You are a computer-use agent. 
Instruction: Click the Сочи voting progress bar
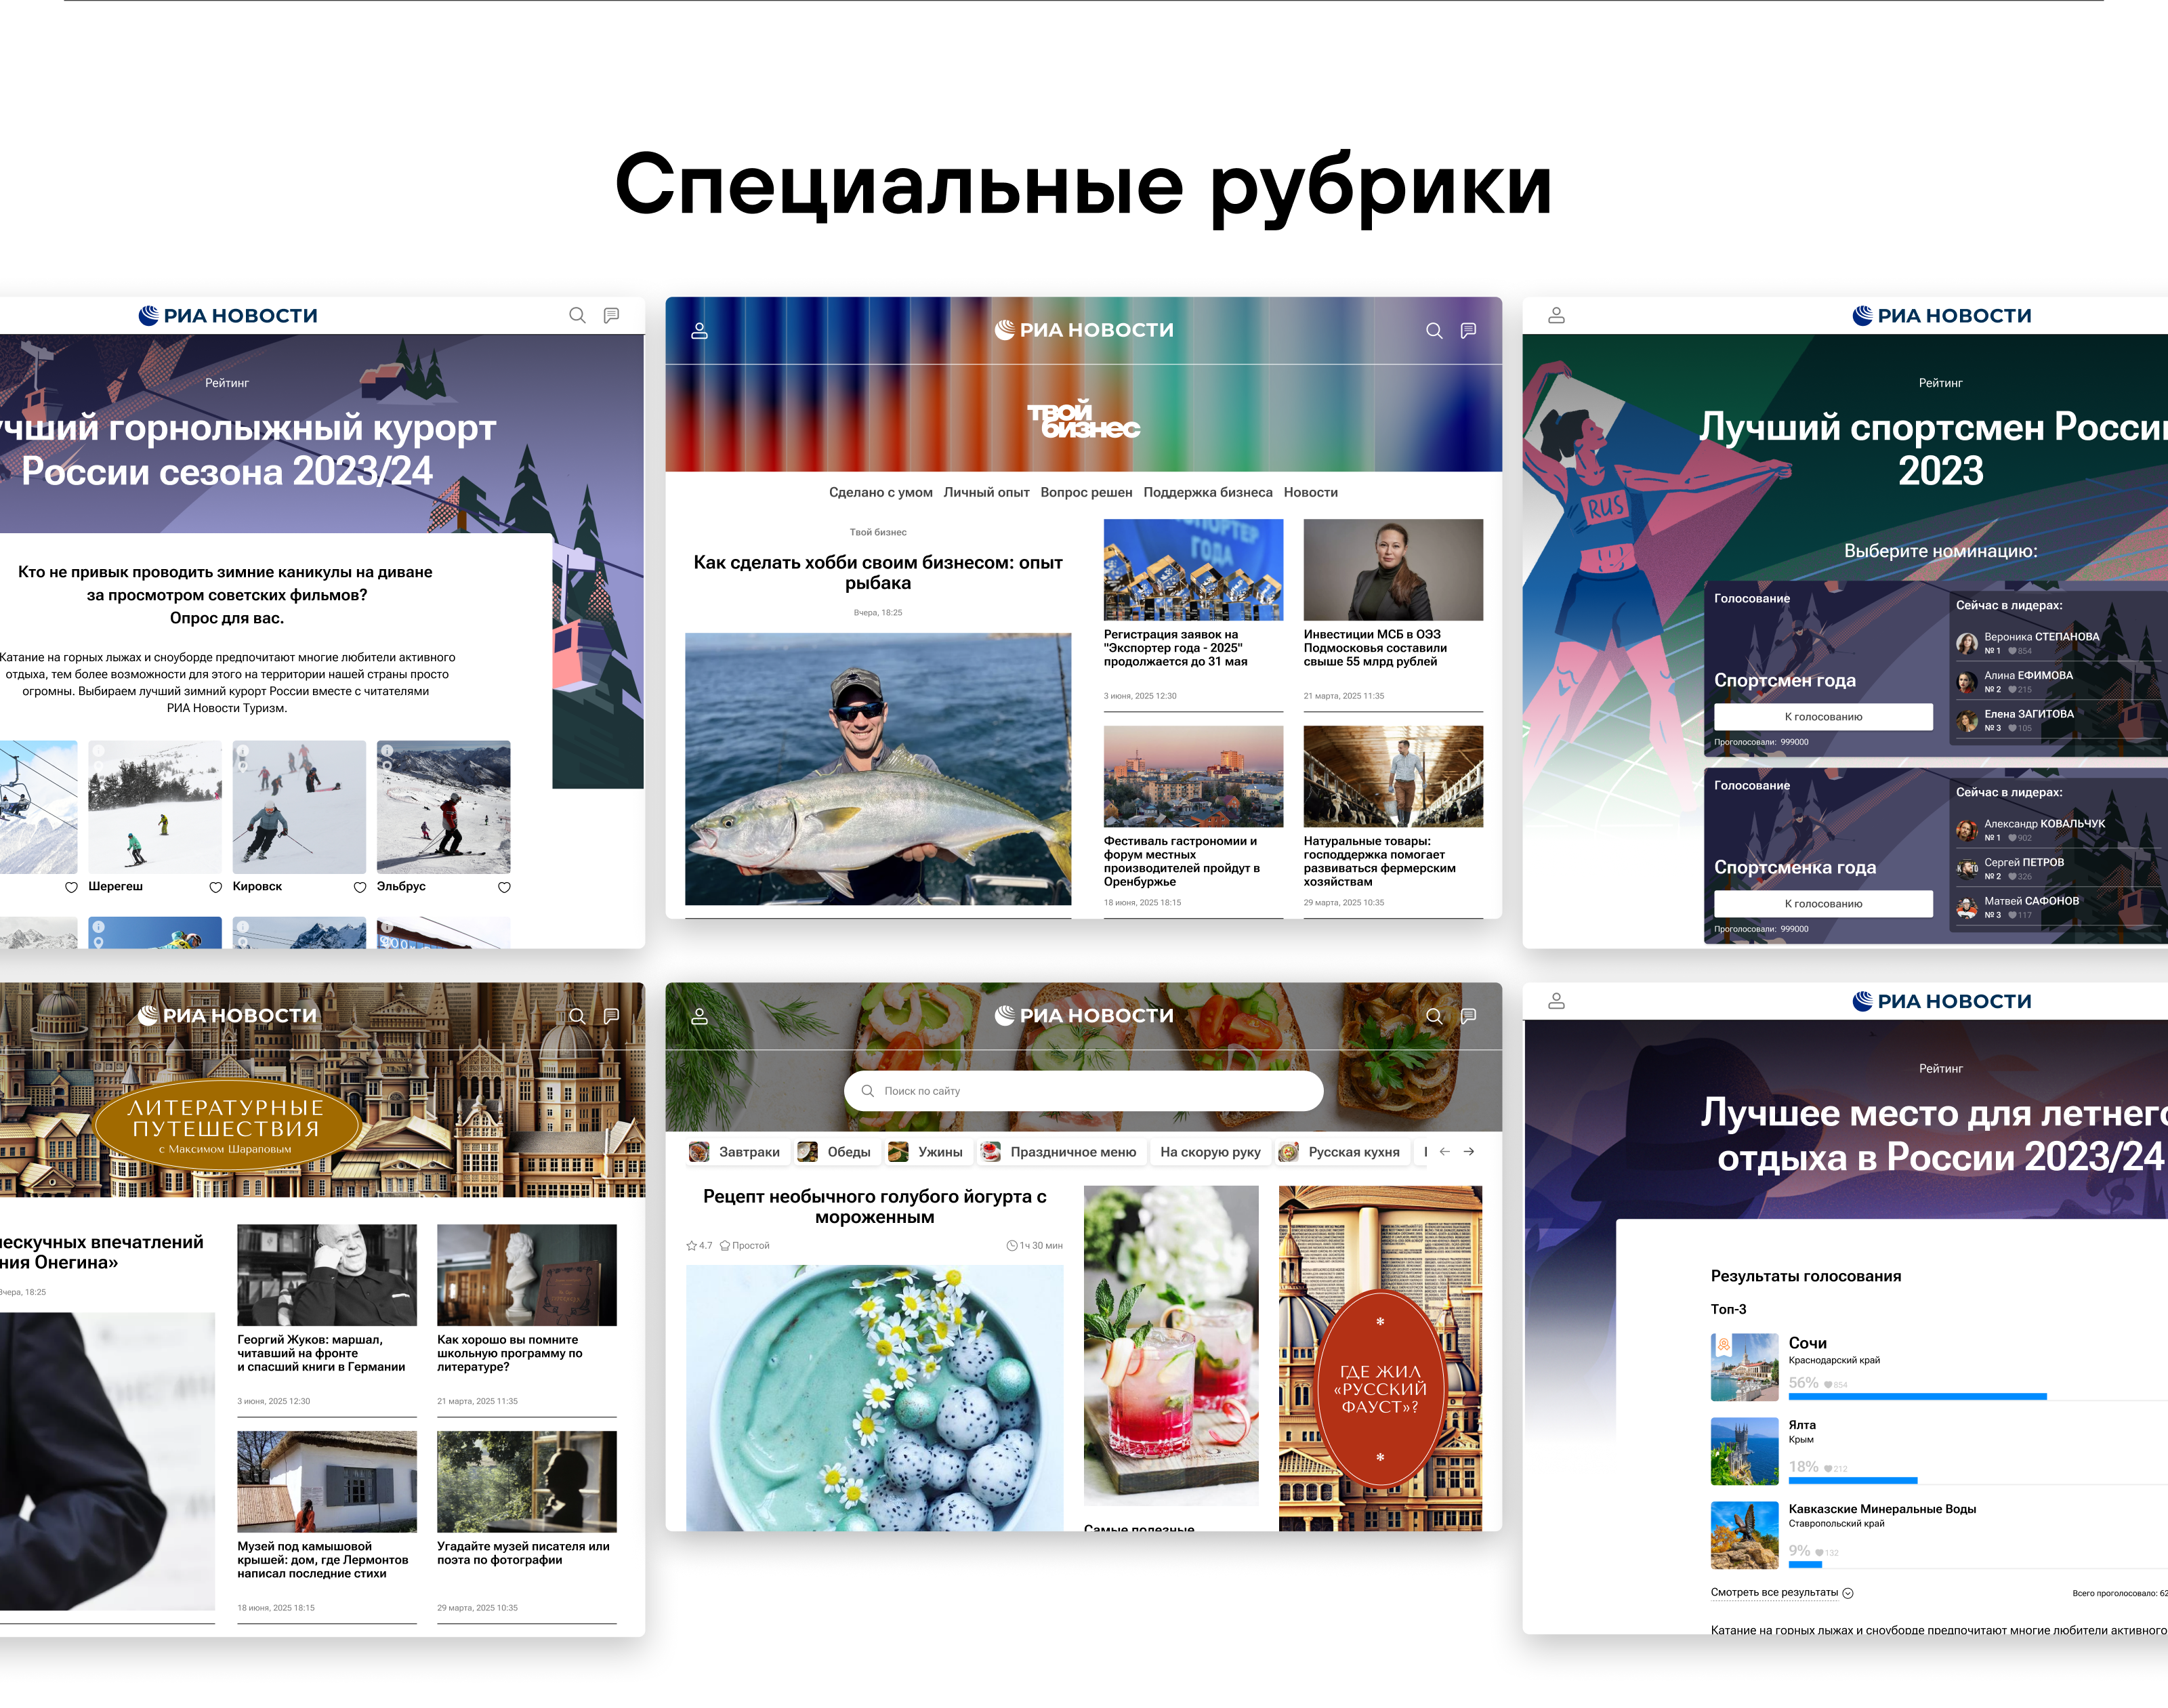click(x=1917, y=1396)
